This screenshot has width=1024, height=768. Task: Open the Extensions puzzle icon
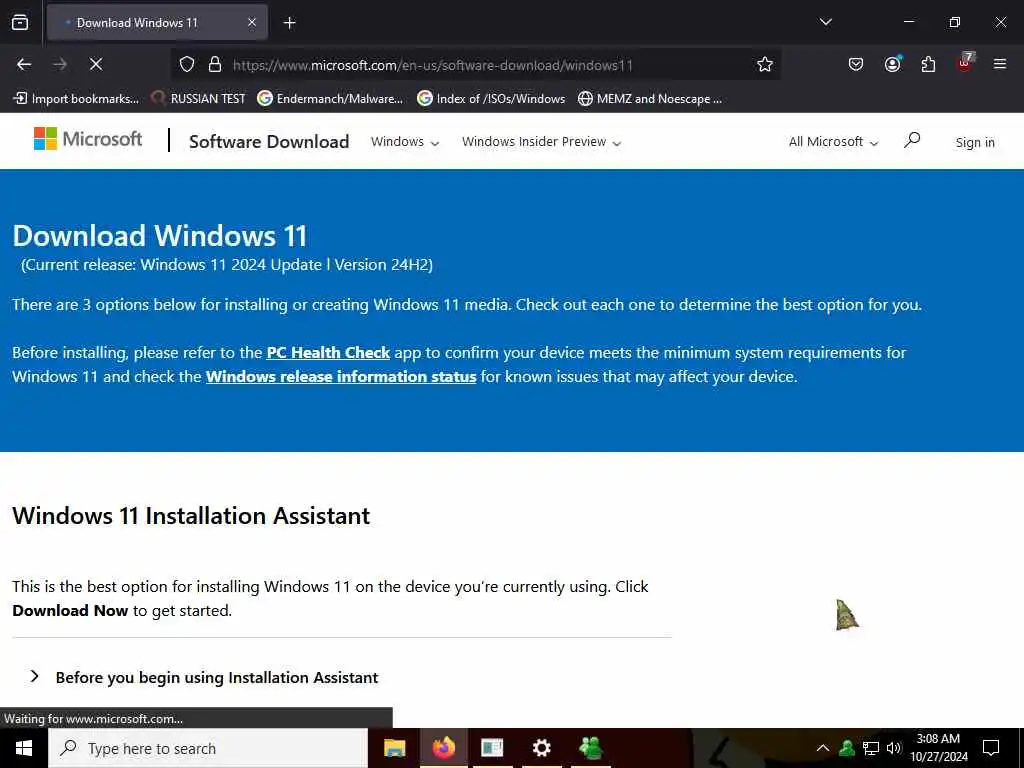click(x=928, y=64)
